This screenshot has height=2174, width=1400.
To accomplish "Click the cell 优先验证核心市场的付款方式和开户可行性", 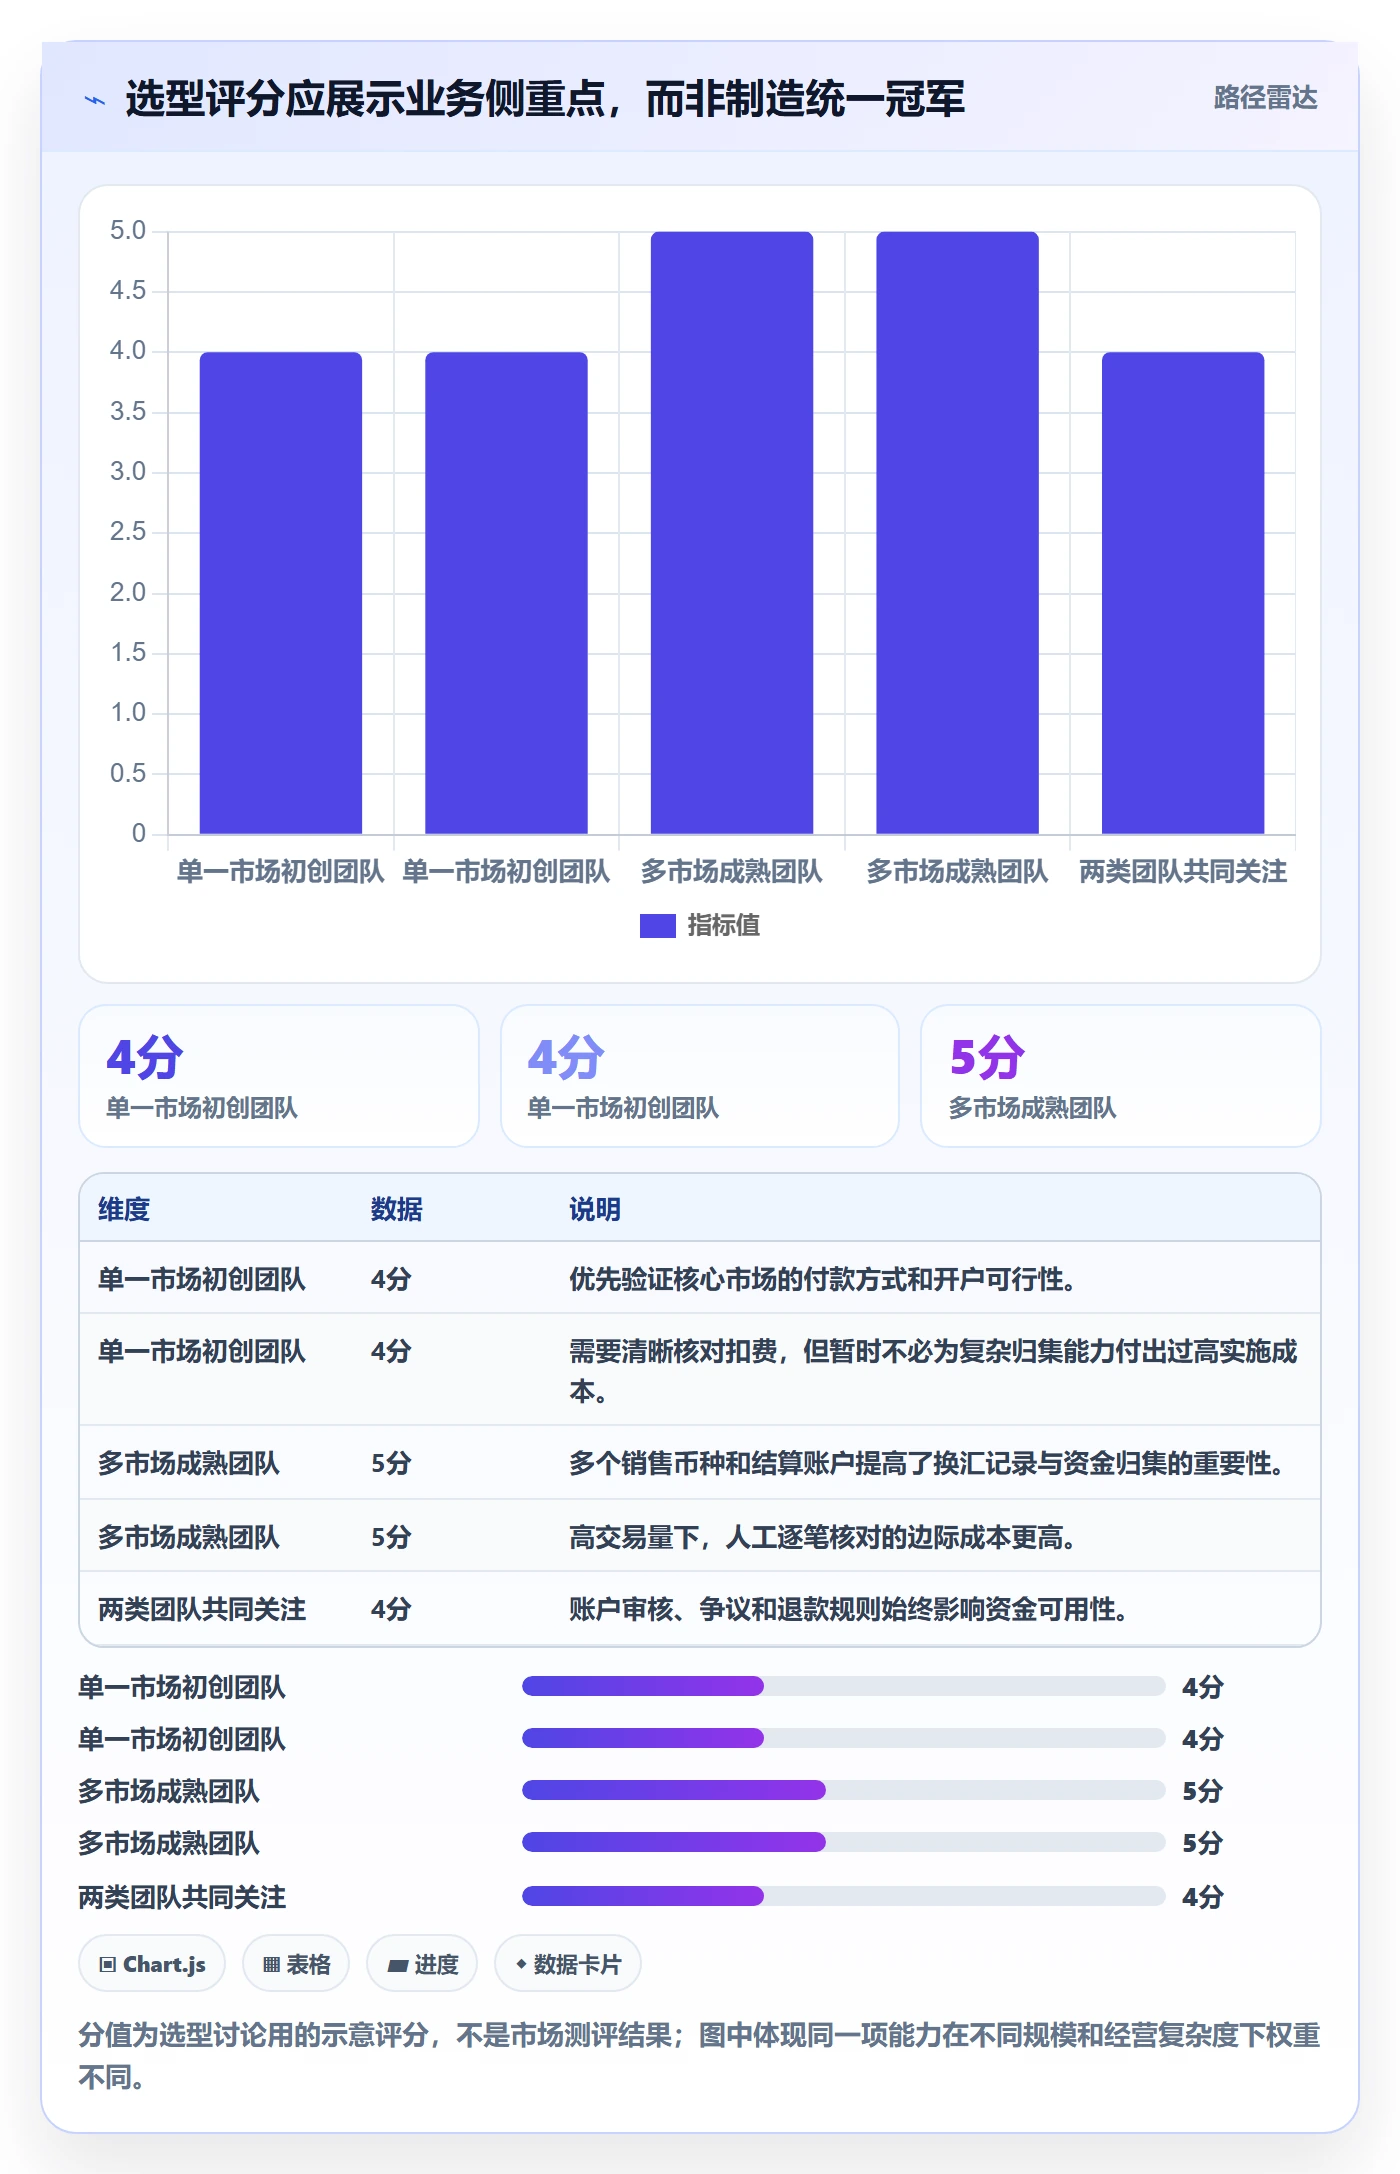I will pos(822,1279).
